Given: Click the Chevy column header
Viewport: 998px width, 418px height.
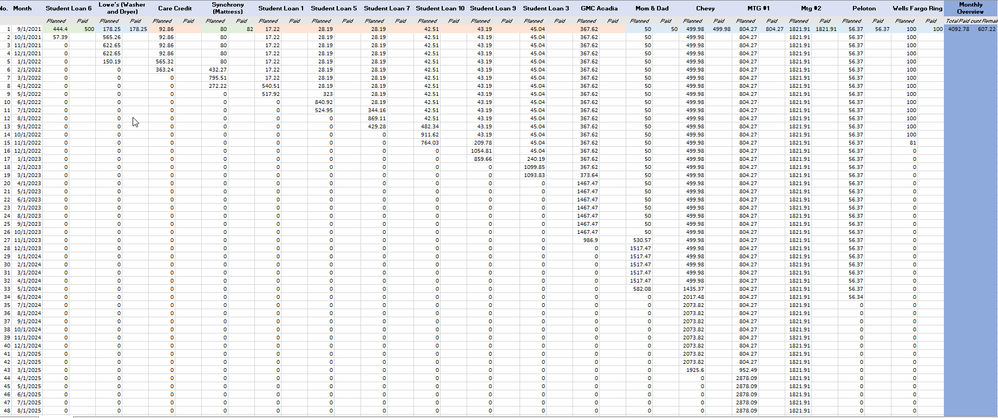Looking at the screenshot, I should click(x=705, y=9).
